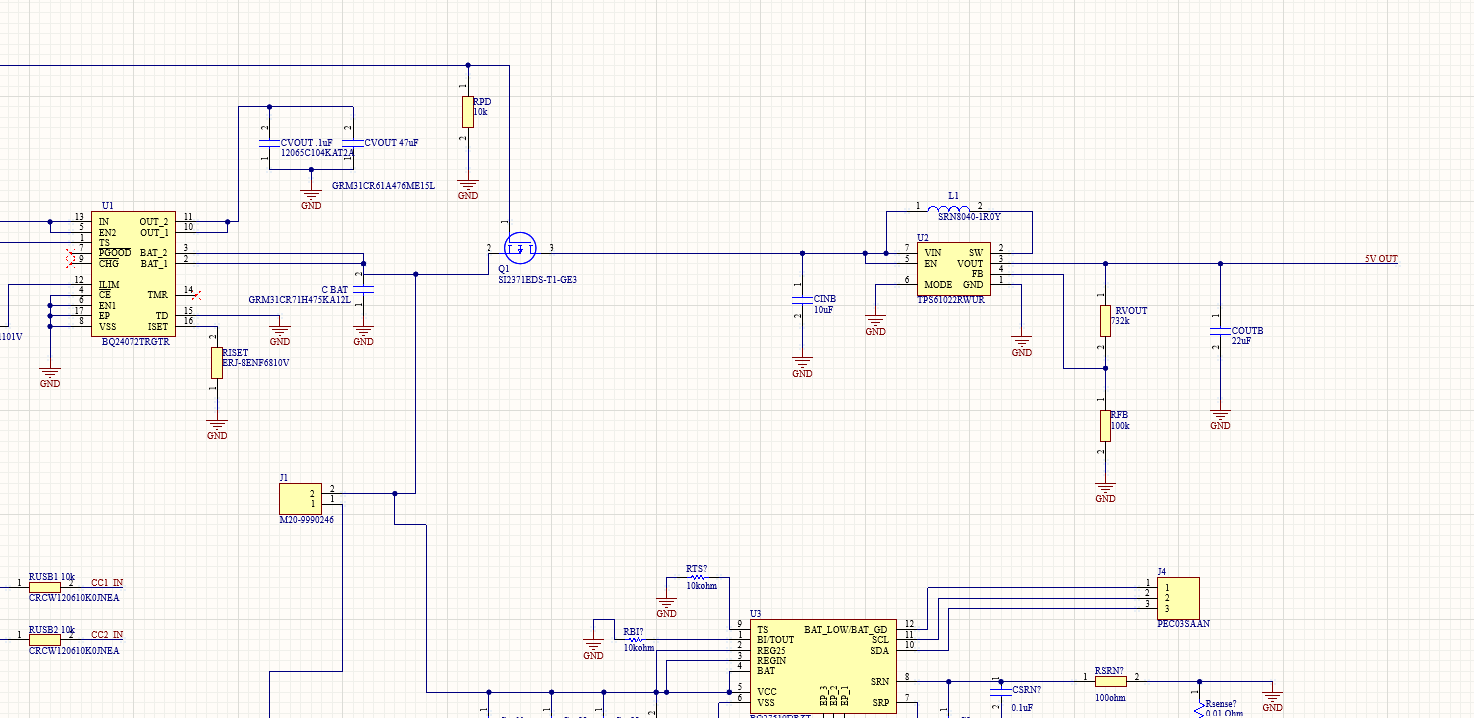Viewport: 1474px width, 718px height.
Task: Click the 12065C104KAT2A part number text
Action: click(x=318, y=153)
